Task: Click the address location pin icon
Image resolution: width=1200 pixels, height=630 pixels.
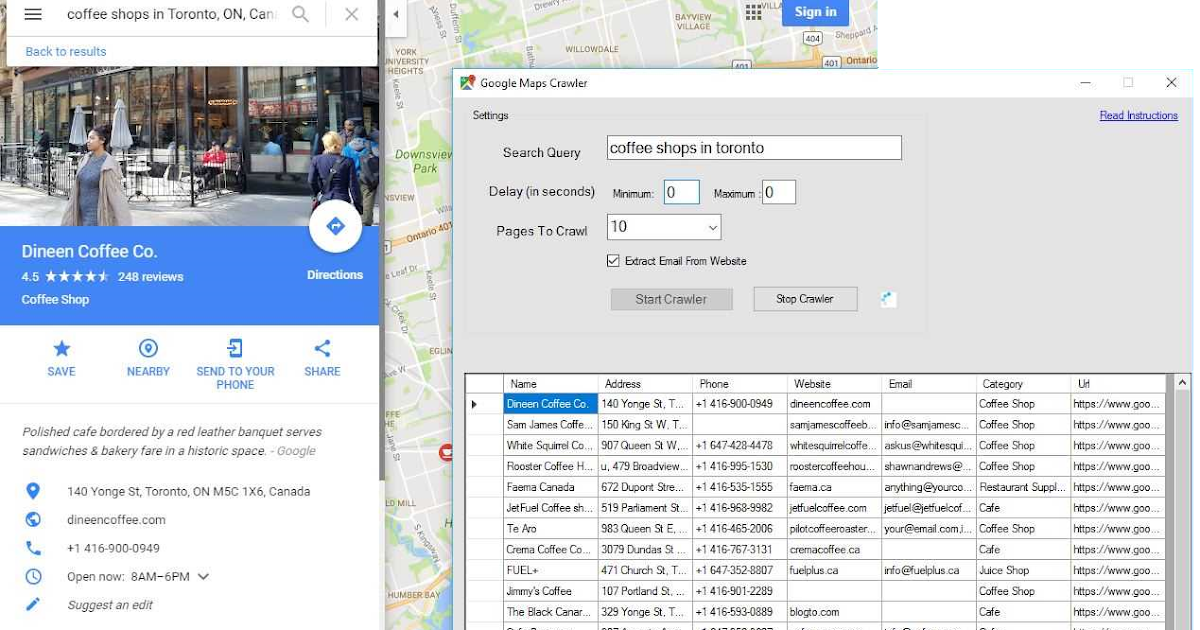Action: pyautogui.click(x=33, y=491)
